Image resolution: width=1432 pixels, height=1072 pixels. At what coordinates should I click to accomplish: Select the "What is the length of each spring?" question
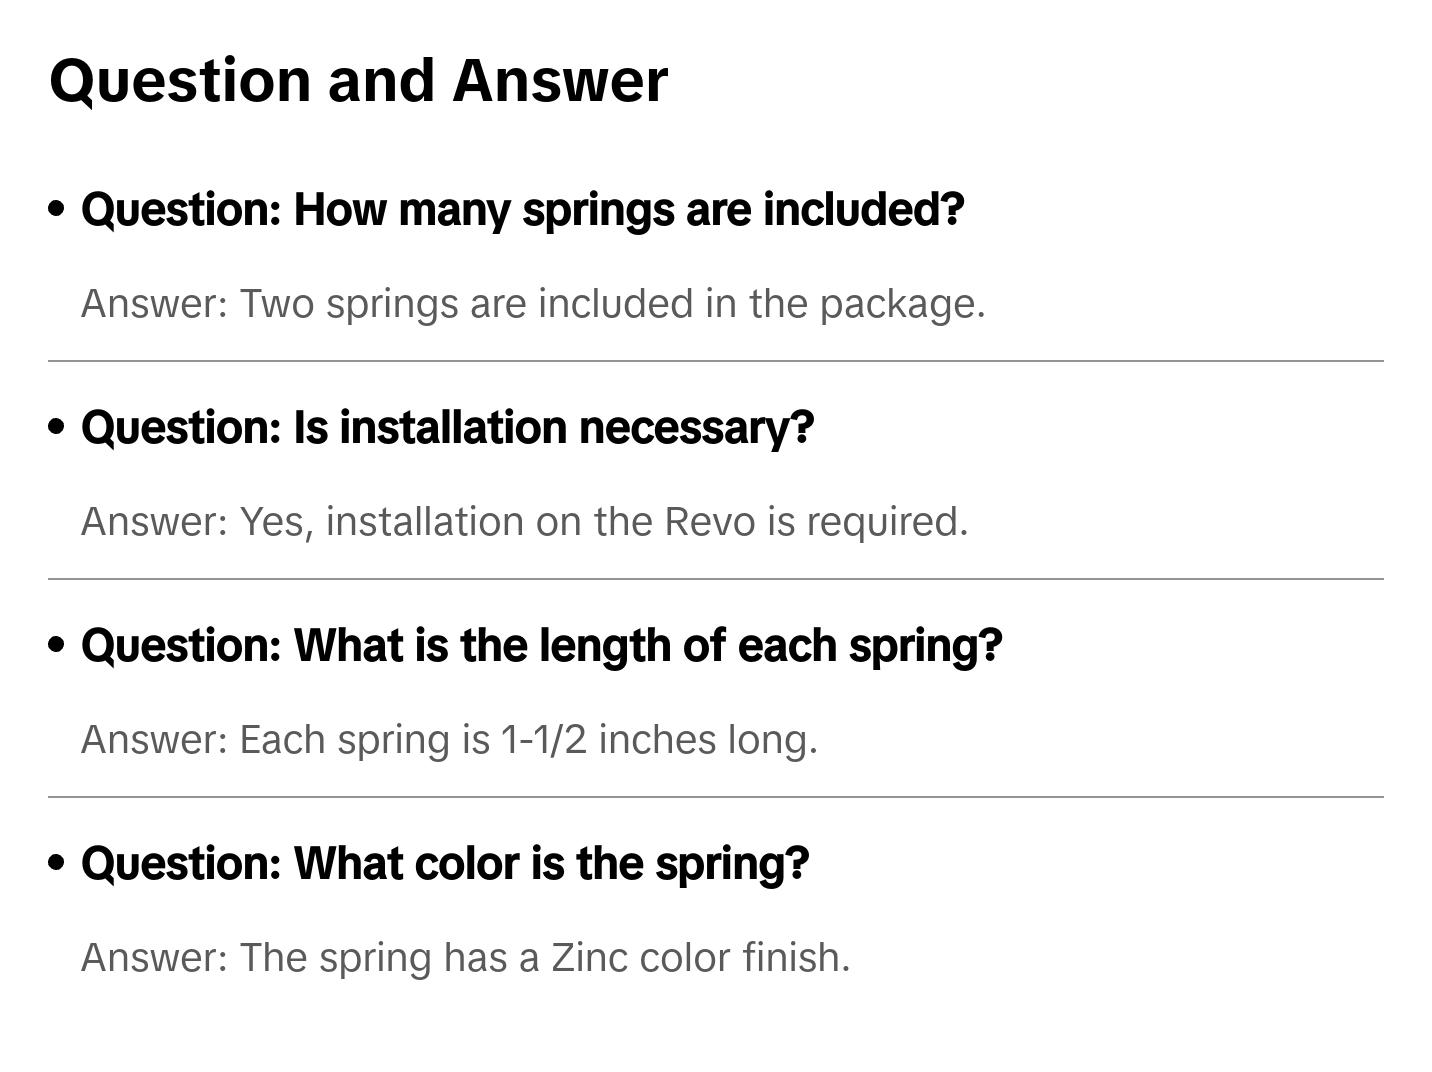(x=541, y=646)
